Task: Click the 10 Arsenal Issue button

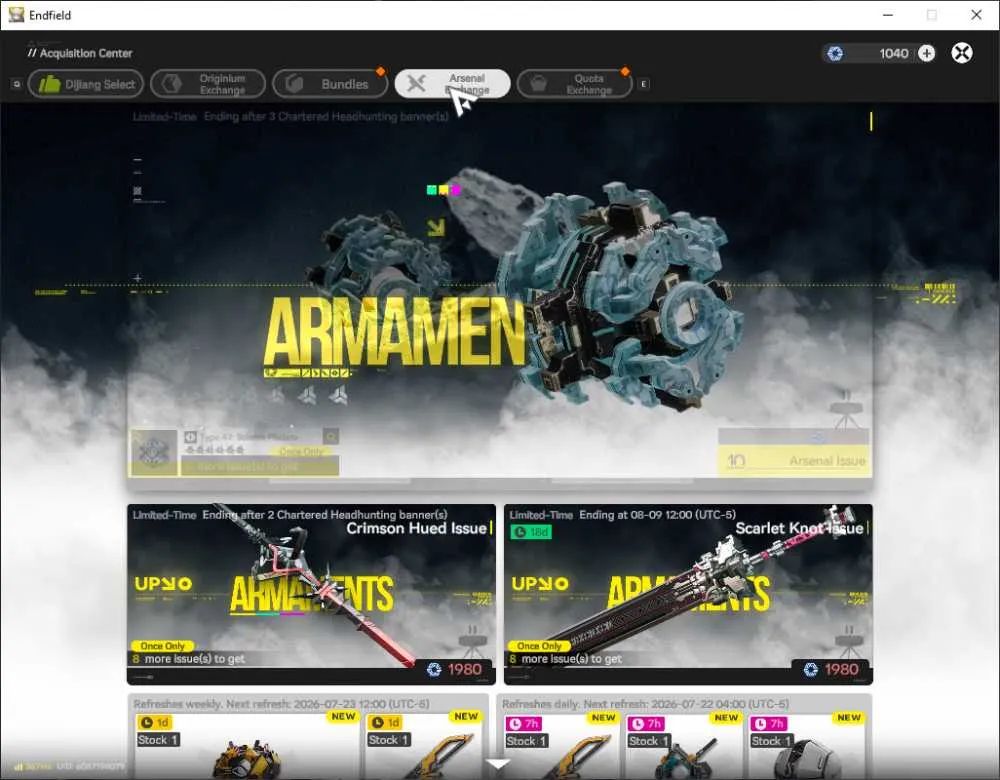Action: [794, 460]
